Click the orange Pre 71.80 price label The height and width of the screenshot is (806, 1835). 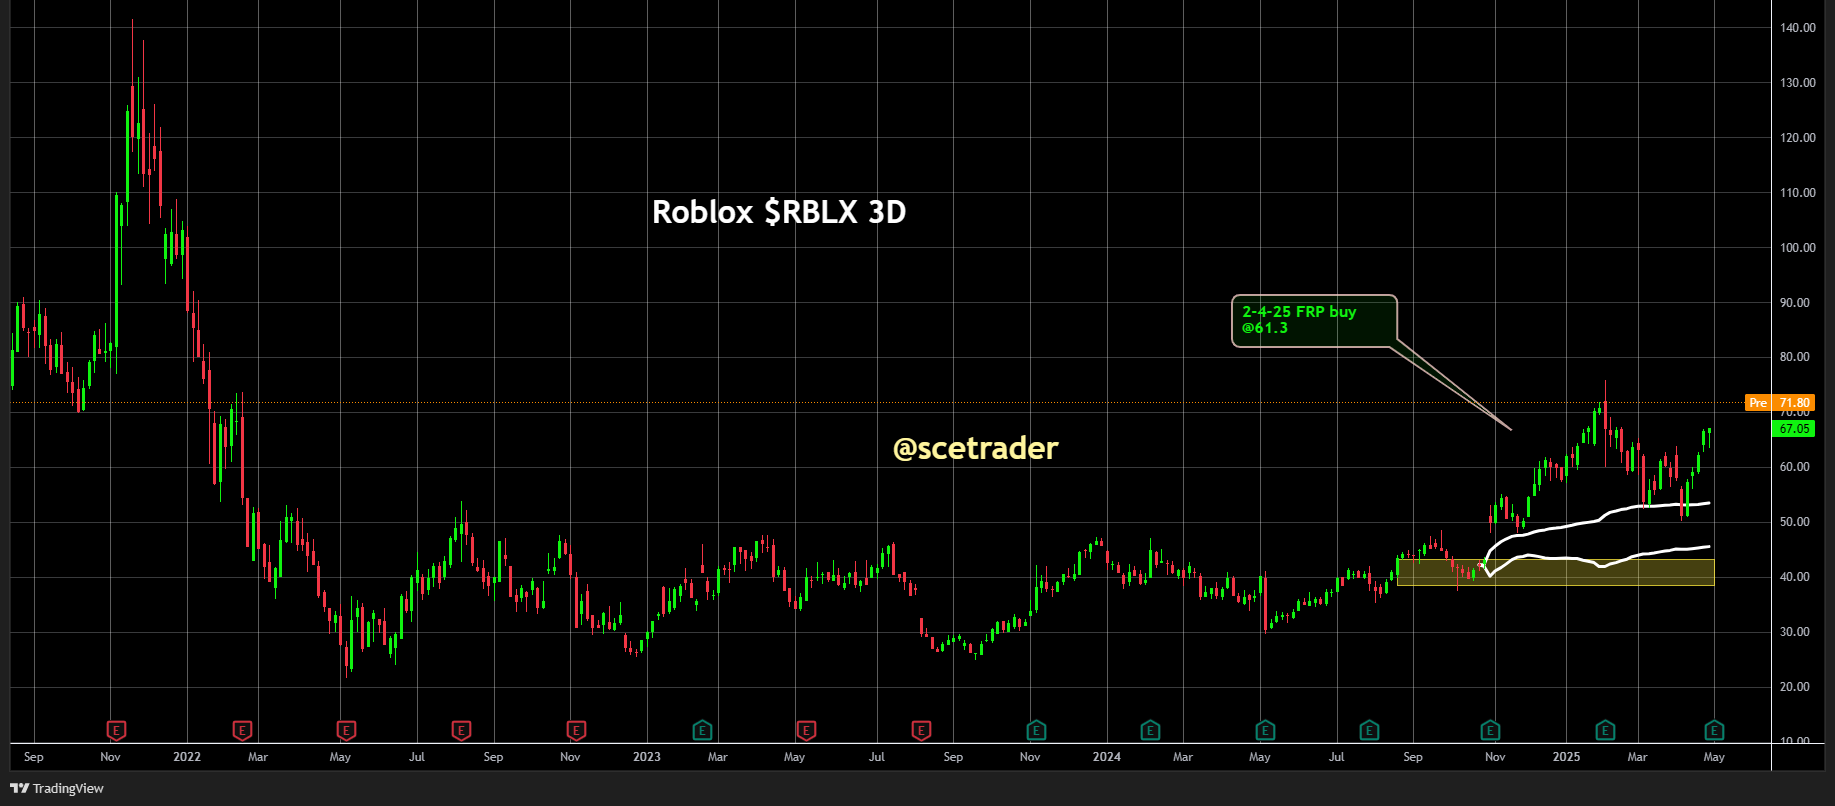[x=1778, y=402]
